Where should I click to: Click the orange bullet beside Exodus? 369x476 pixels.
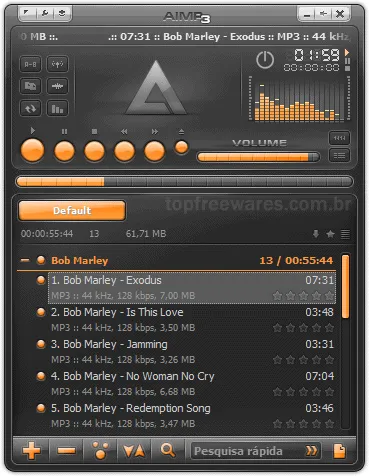click(41, 280)
